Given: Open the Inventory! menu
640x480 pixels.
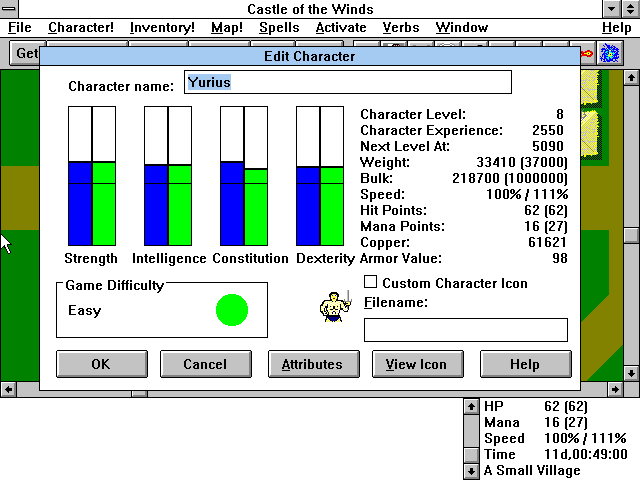Looking at the screenshot, I should point(162,28).
